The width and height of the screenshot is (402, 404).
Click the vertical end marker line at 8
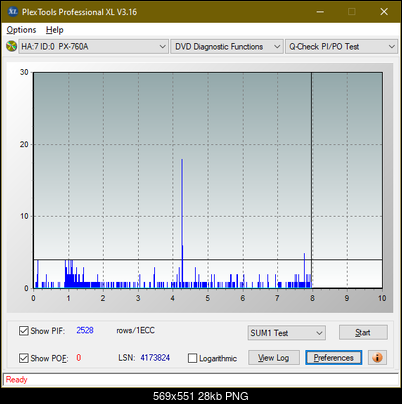312,180
